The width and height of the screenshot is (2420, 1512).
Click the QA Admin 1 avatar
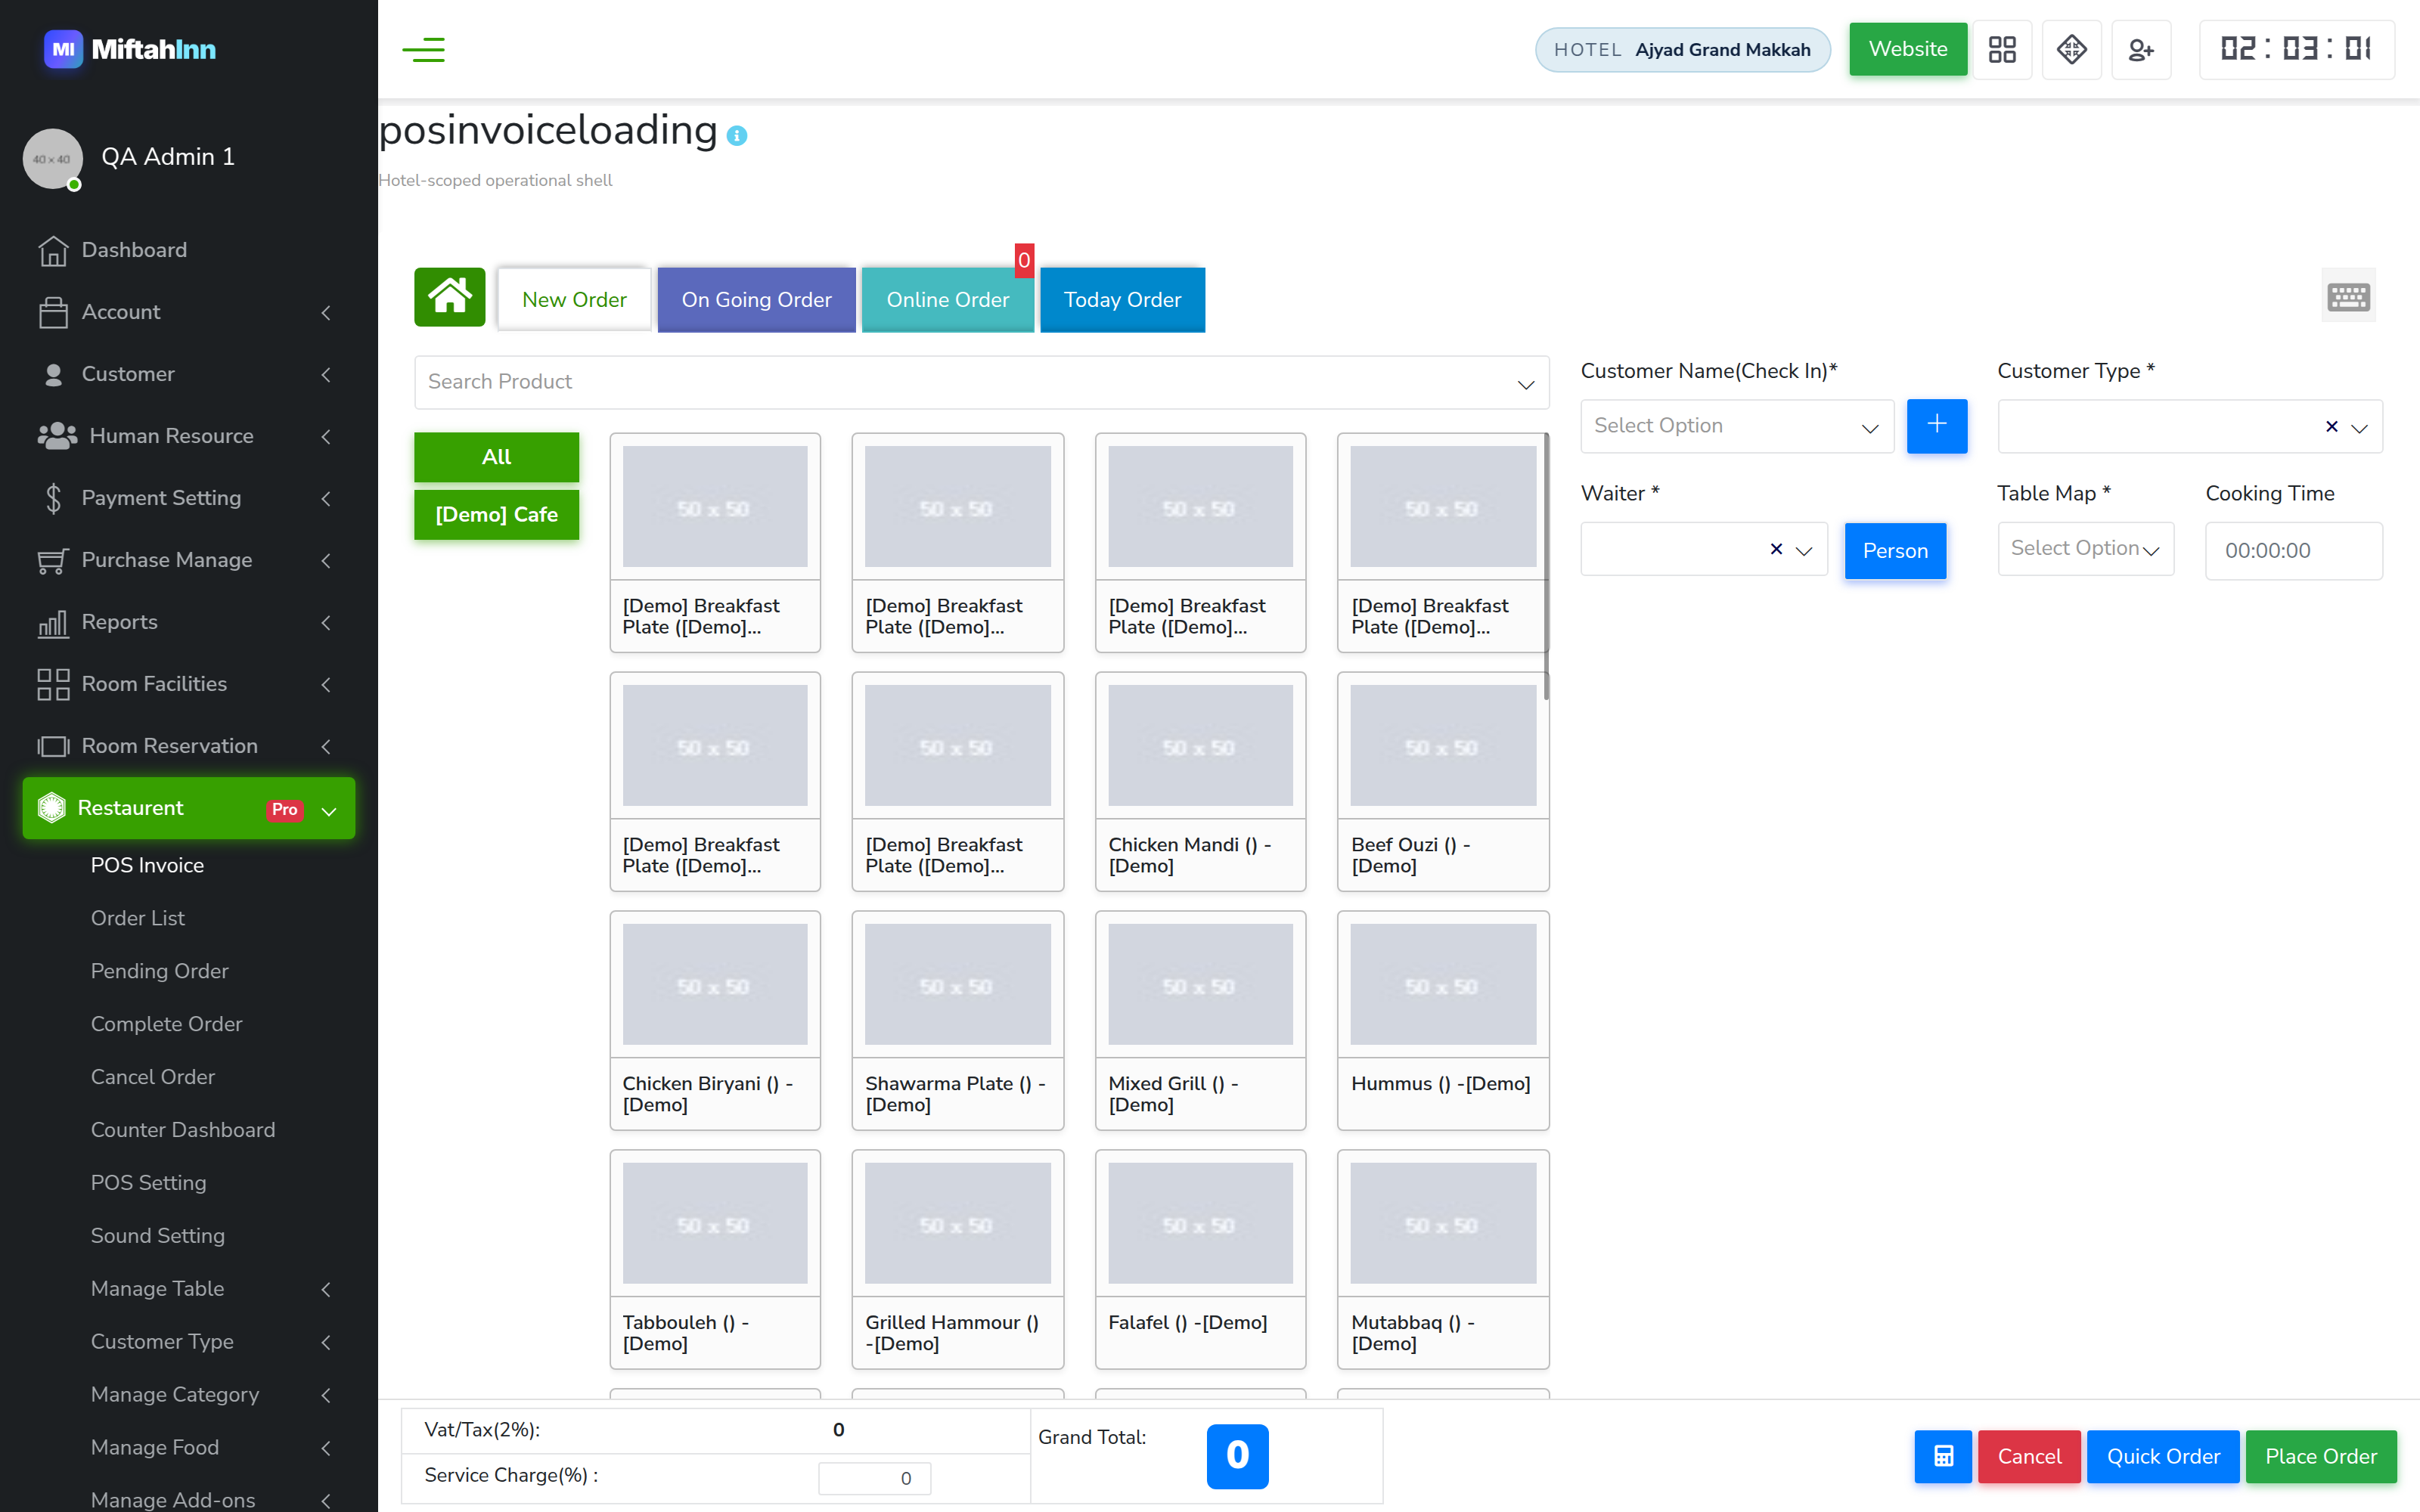[x=53, y=158]
